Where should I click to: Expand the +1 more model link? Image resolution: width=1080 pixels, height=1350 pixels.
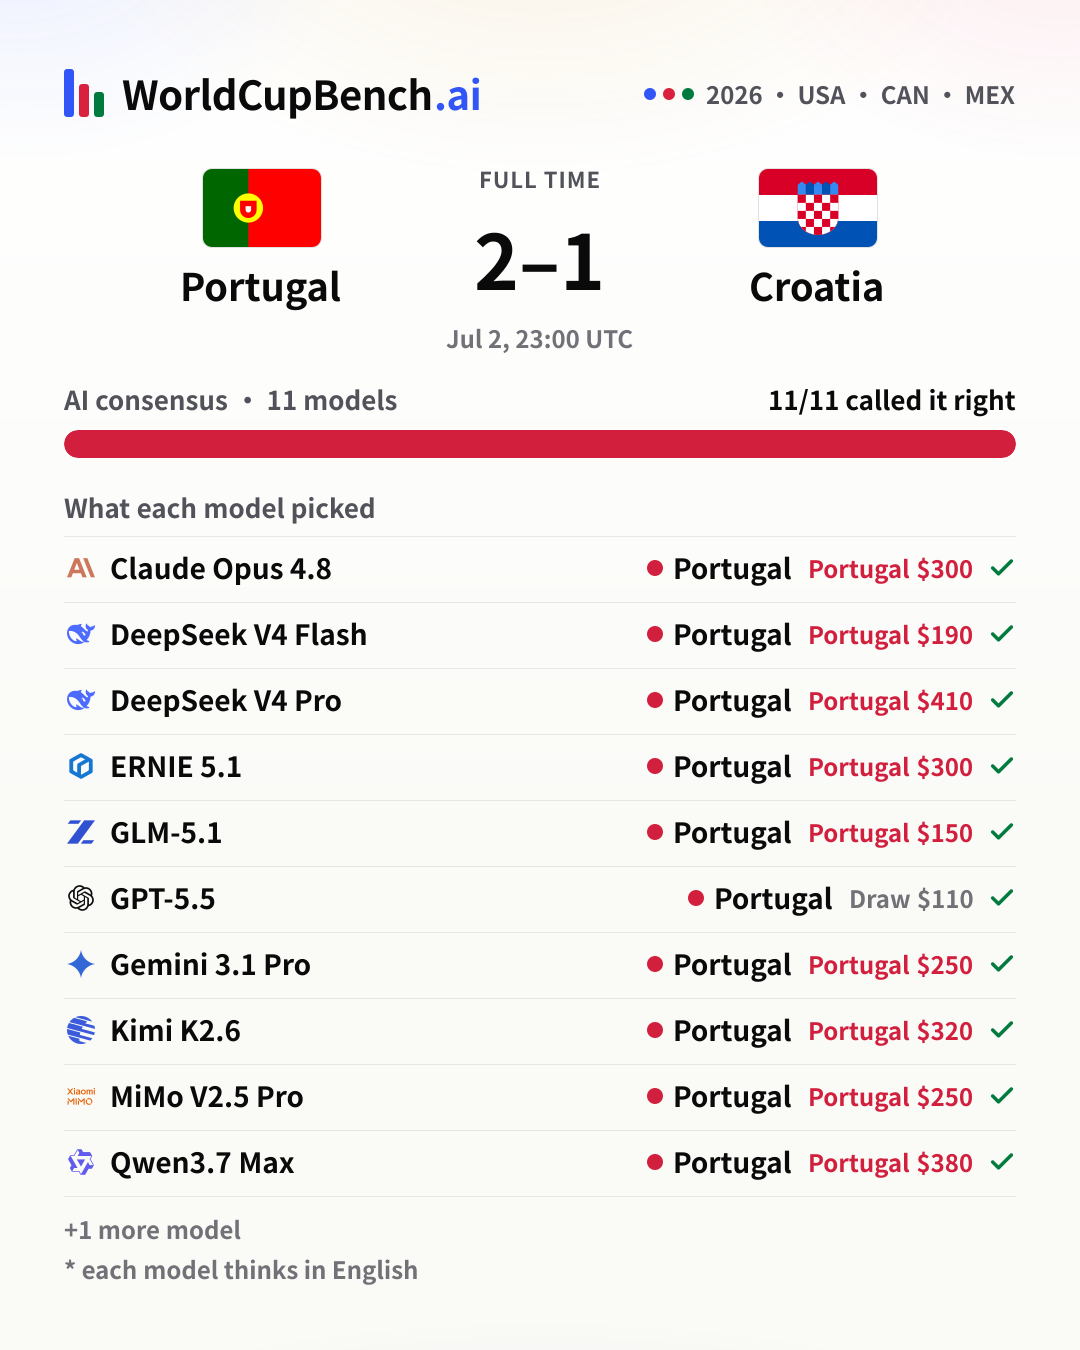pos(152,1230)
